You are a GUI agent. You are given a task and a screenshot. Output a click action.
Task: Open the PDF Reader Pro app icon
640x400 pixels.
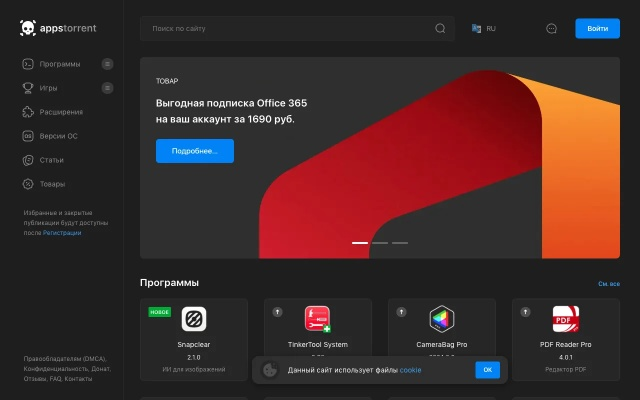click(x=566, y=319)
